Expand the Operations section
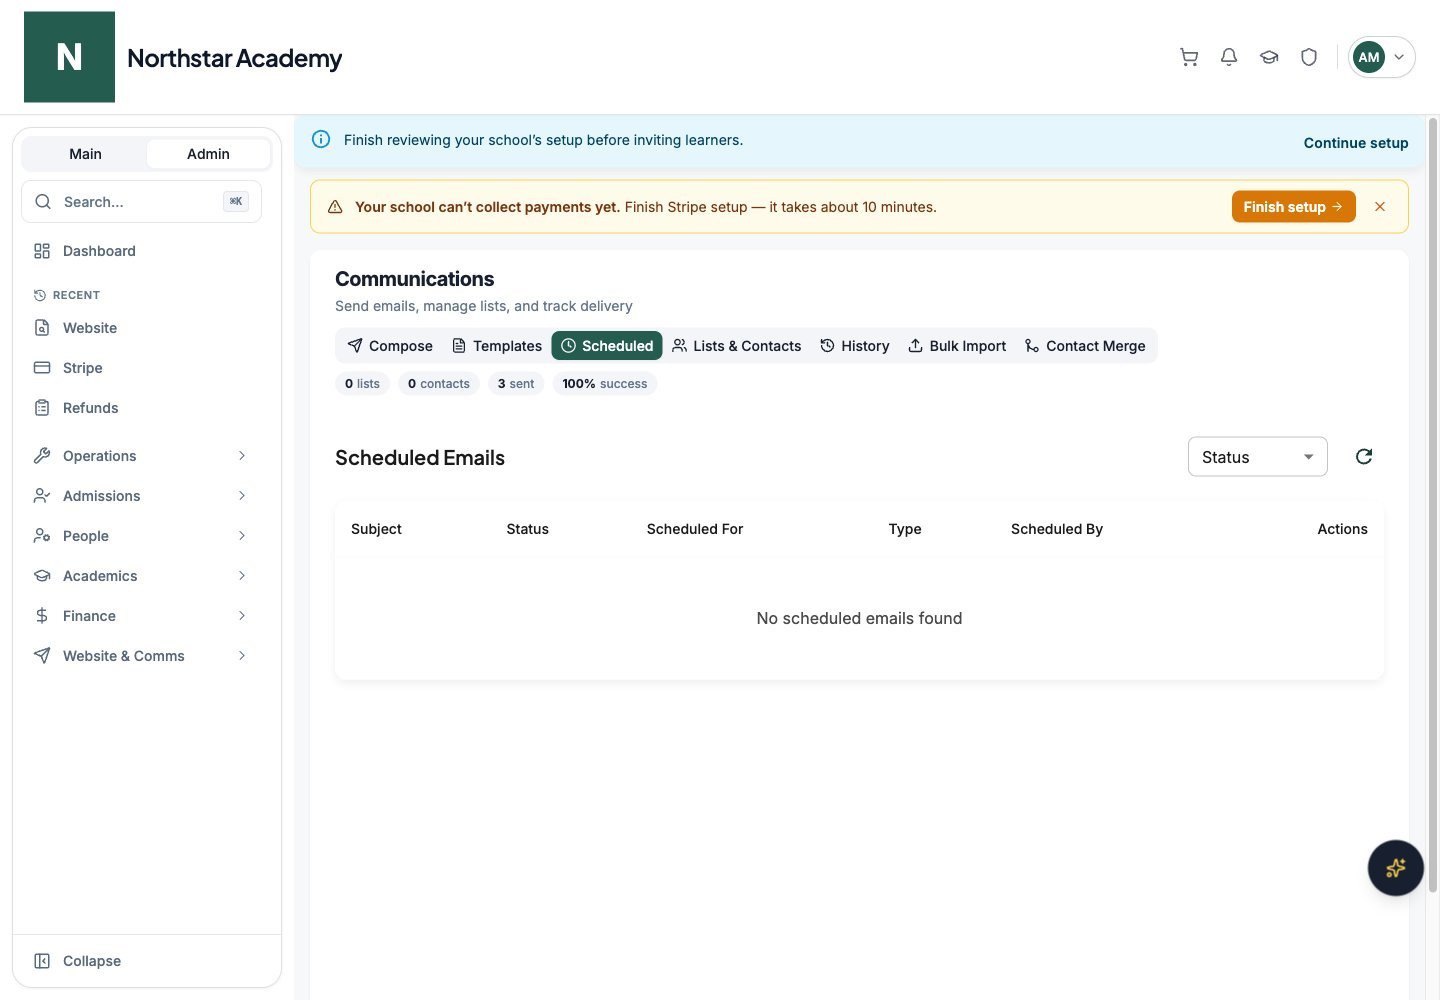1440x1000 pixels. point(141,456)
